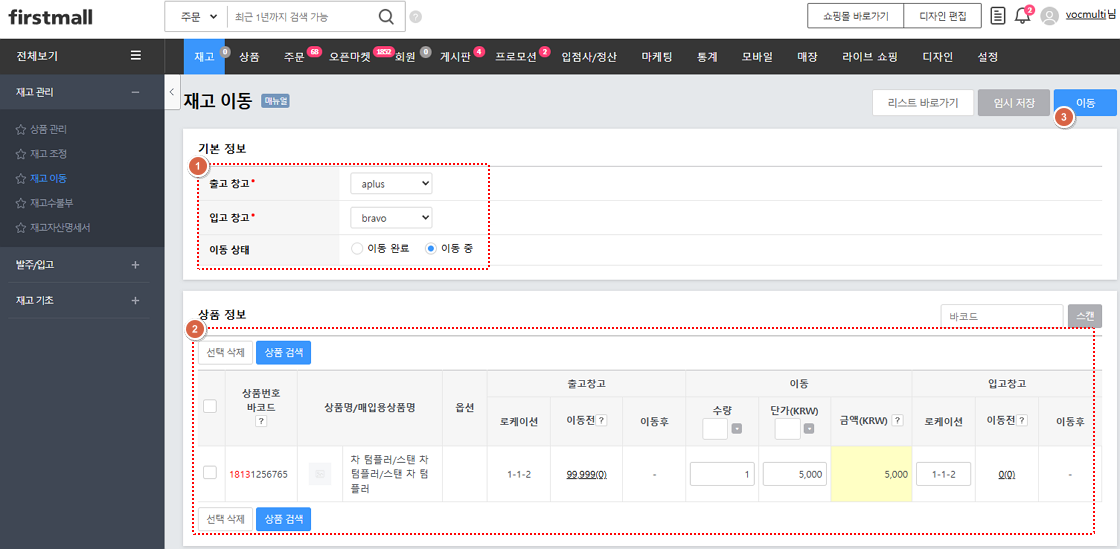The width and height of the screenshot is (1120, 549).
Task: Collapse sidebar with the chevron handle
Action: (171, 92)
